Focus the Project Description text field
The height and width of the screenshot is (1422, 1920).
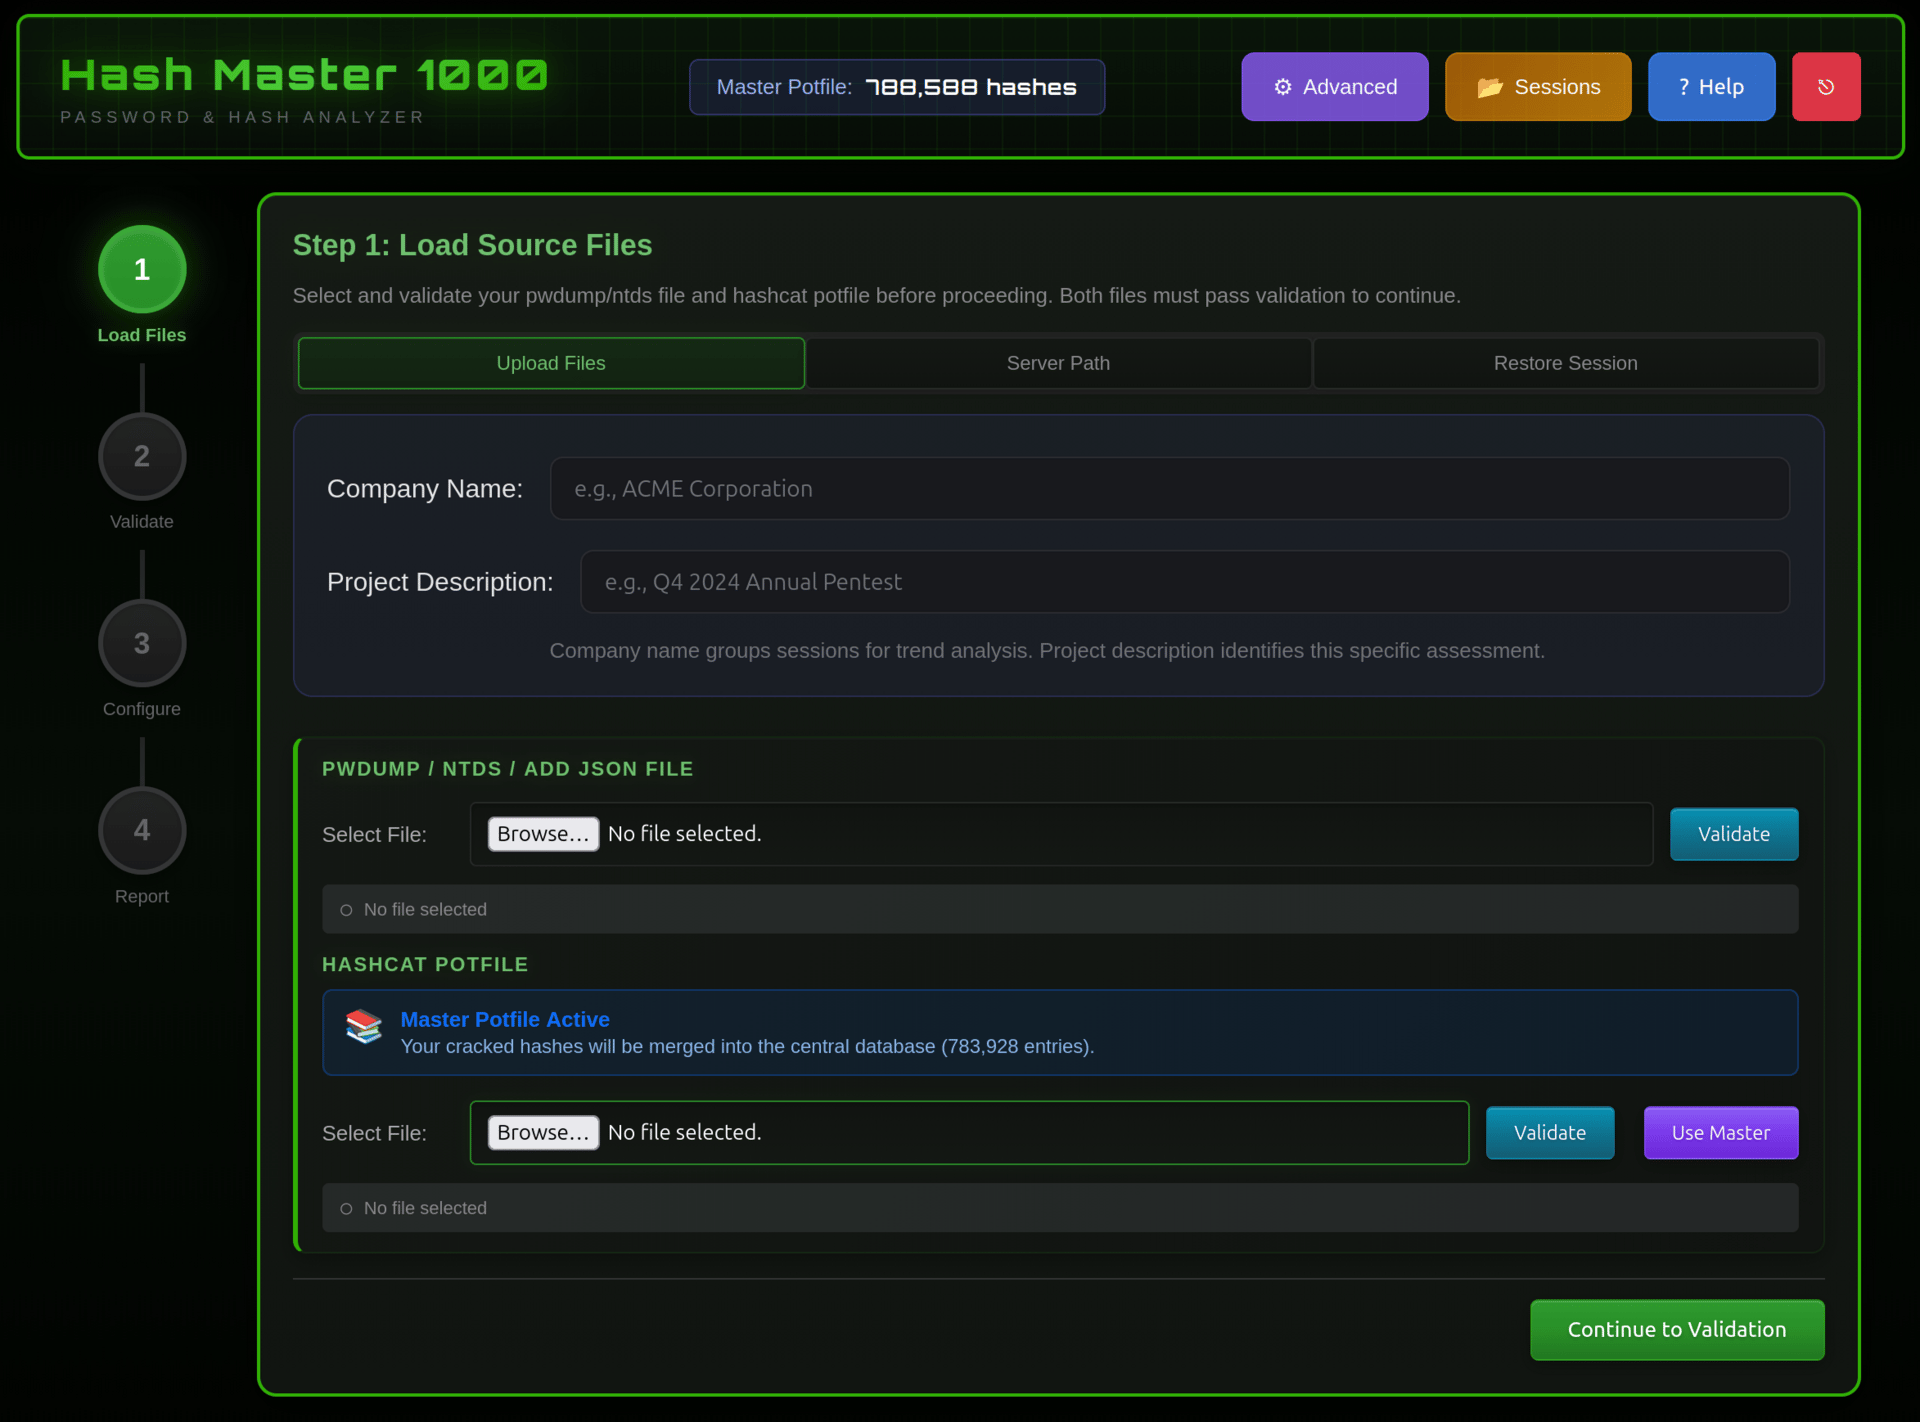tap(1184, 582)
